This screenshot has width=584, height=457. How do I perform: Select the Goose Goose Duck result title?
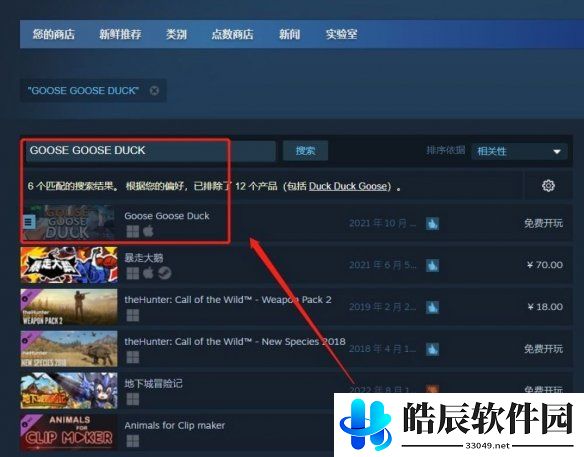[x=167, y=216]
